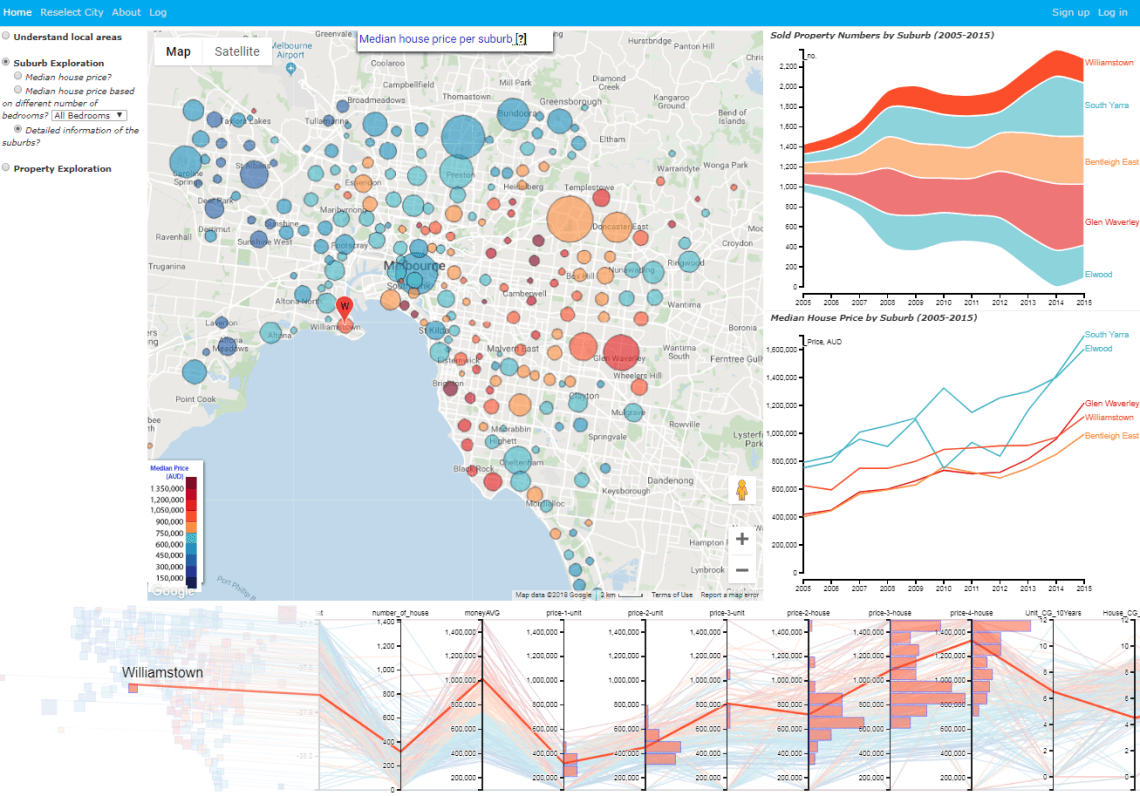Viewport: 1140px width, 796px height.
Task: Select the Property Exploration radio button
Action: (6, 168)
